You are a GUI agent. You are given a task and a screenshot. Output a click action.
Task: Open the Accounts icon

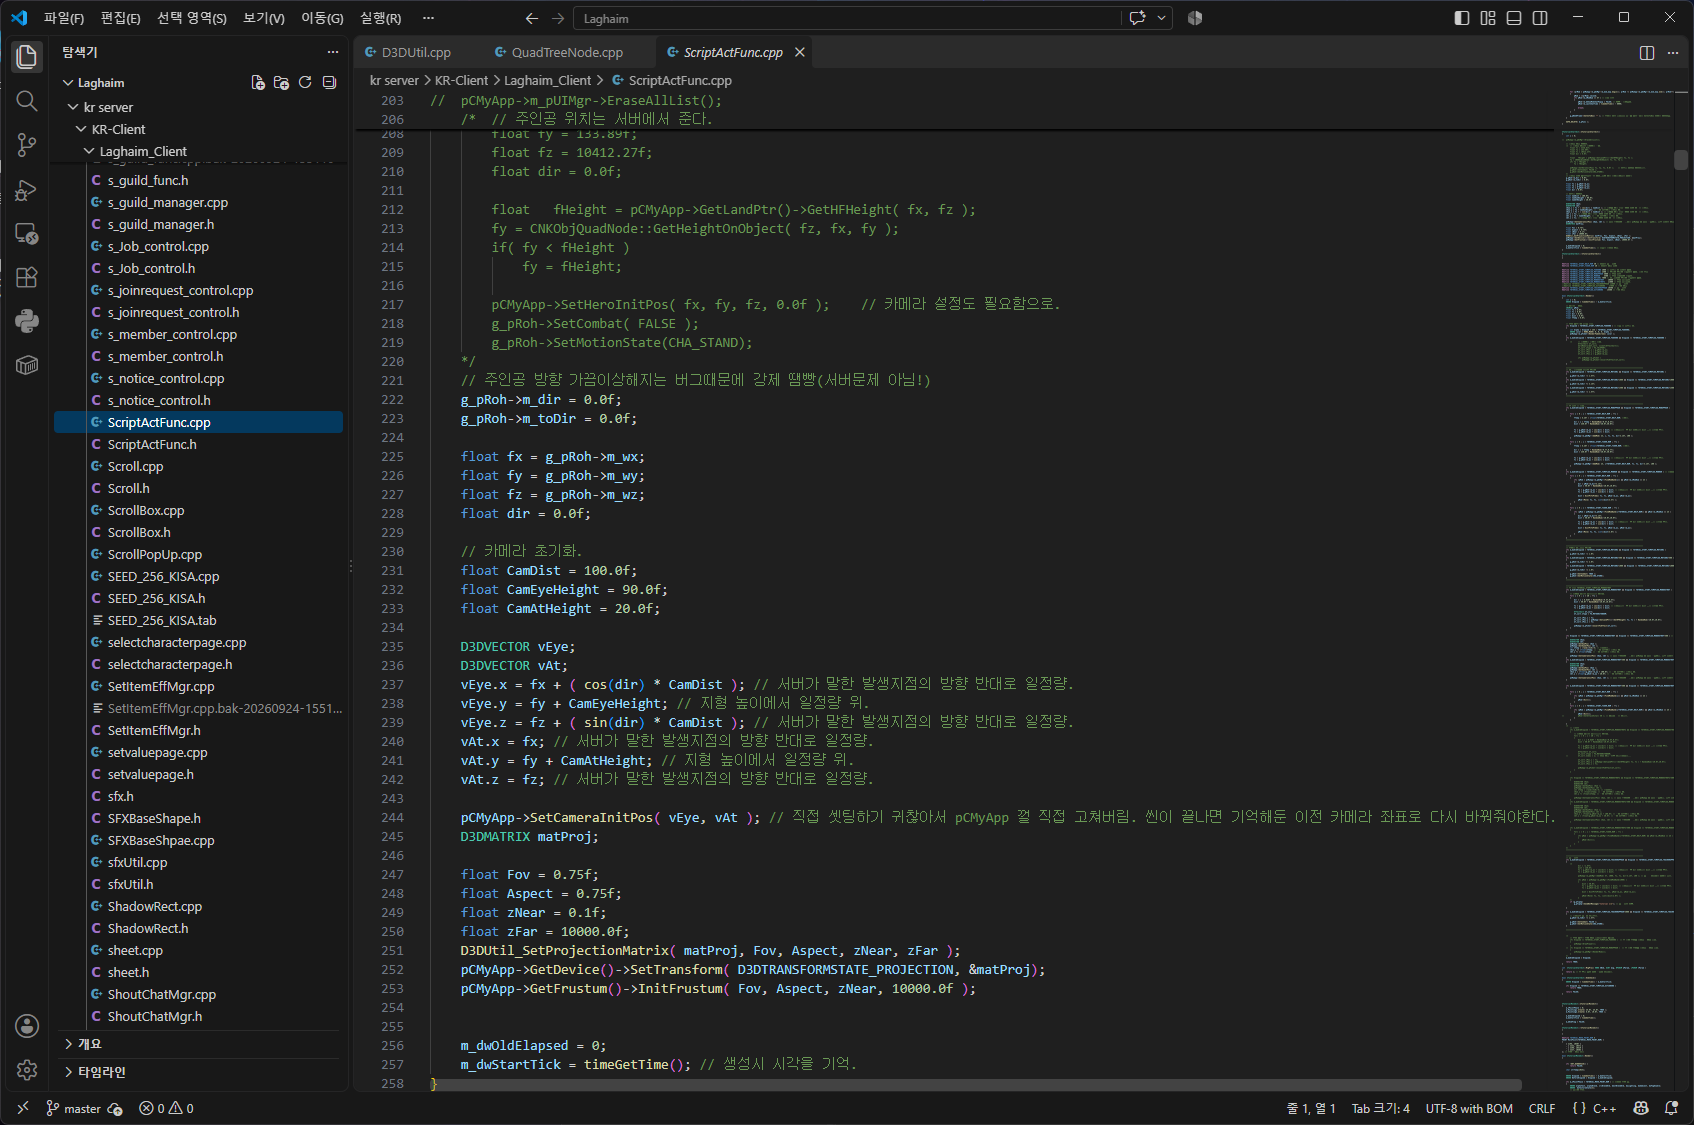[x=27, y=1026]
